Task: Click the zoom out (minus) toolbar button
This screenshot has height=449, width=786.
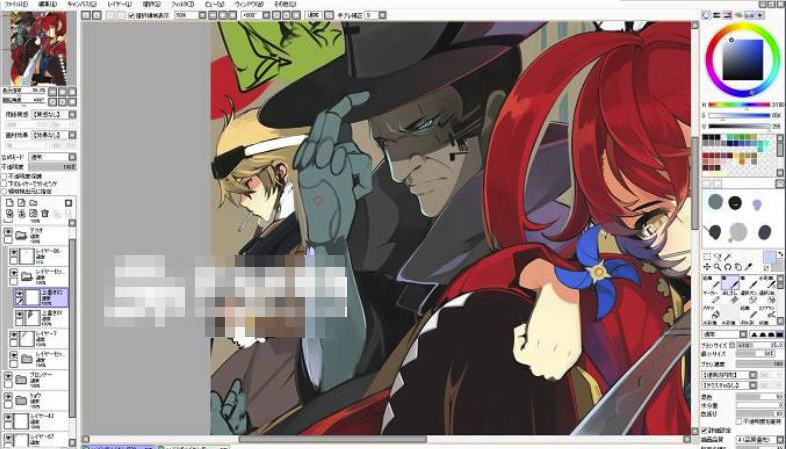Action: tap(213, 16)
